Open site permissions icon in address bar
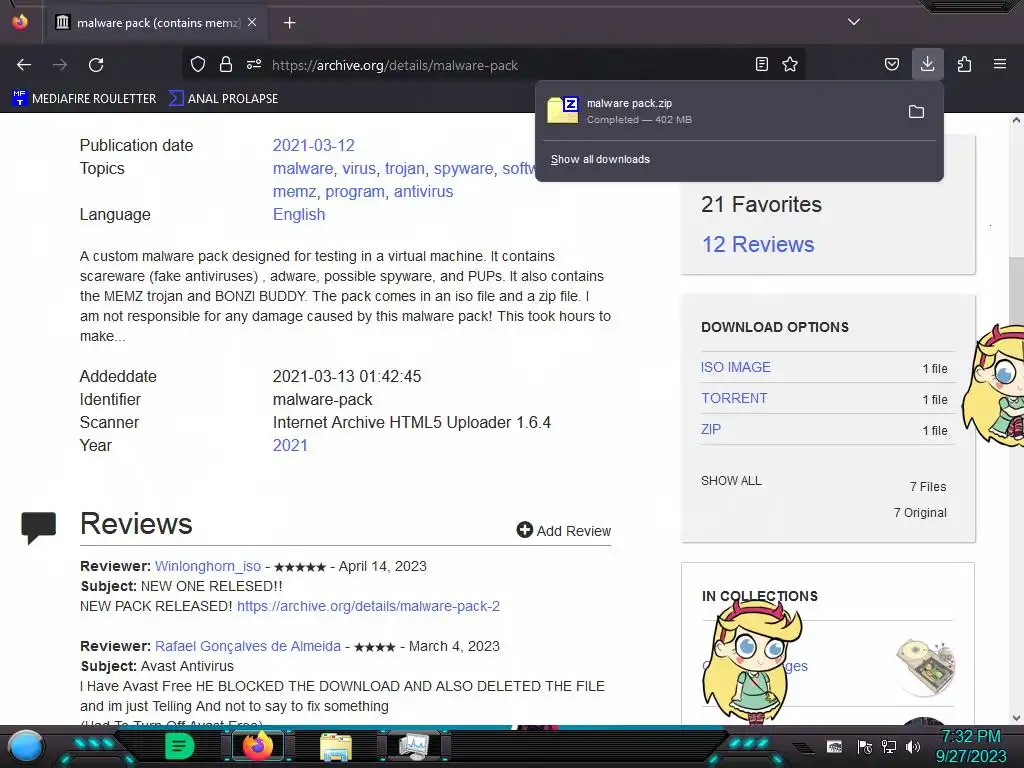 point(254,64)
